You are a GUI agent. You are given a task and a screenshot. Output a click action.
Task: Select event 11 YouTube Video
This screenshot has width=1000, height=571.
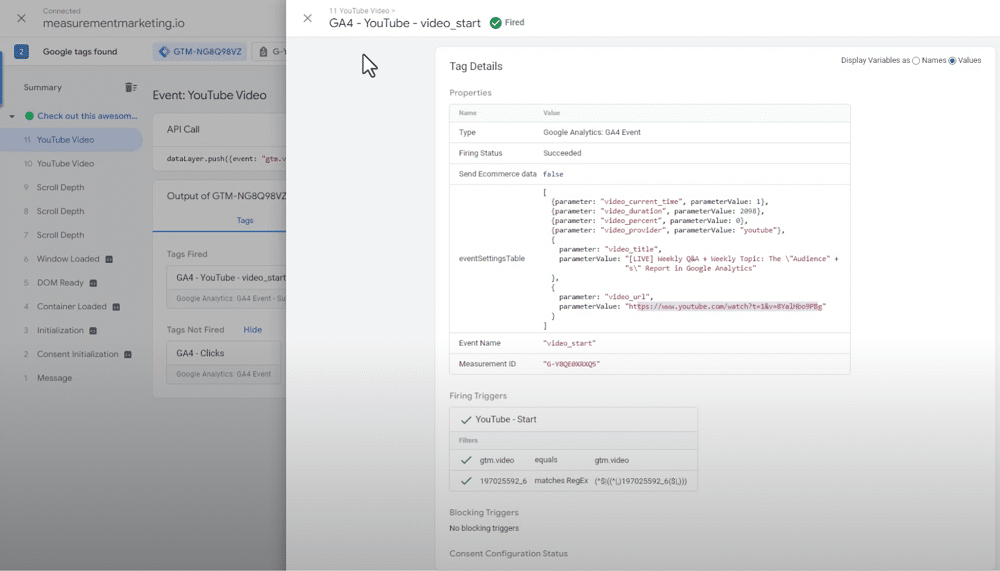click(71, 140)
